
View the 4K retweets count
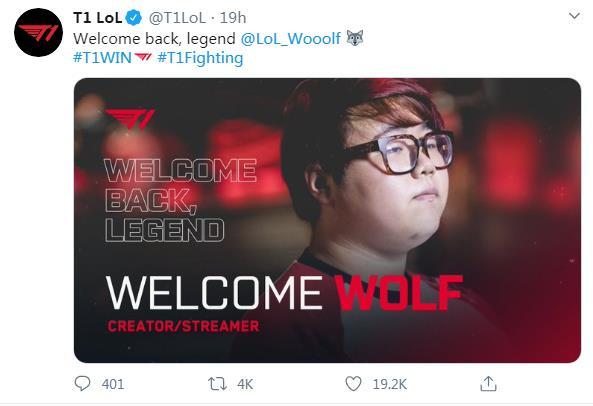245,384
